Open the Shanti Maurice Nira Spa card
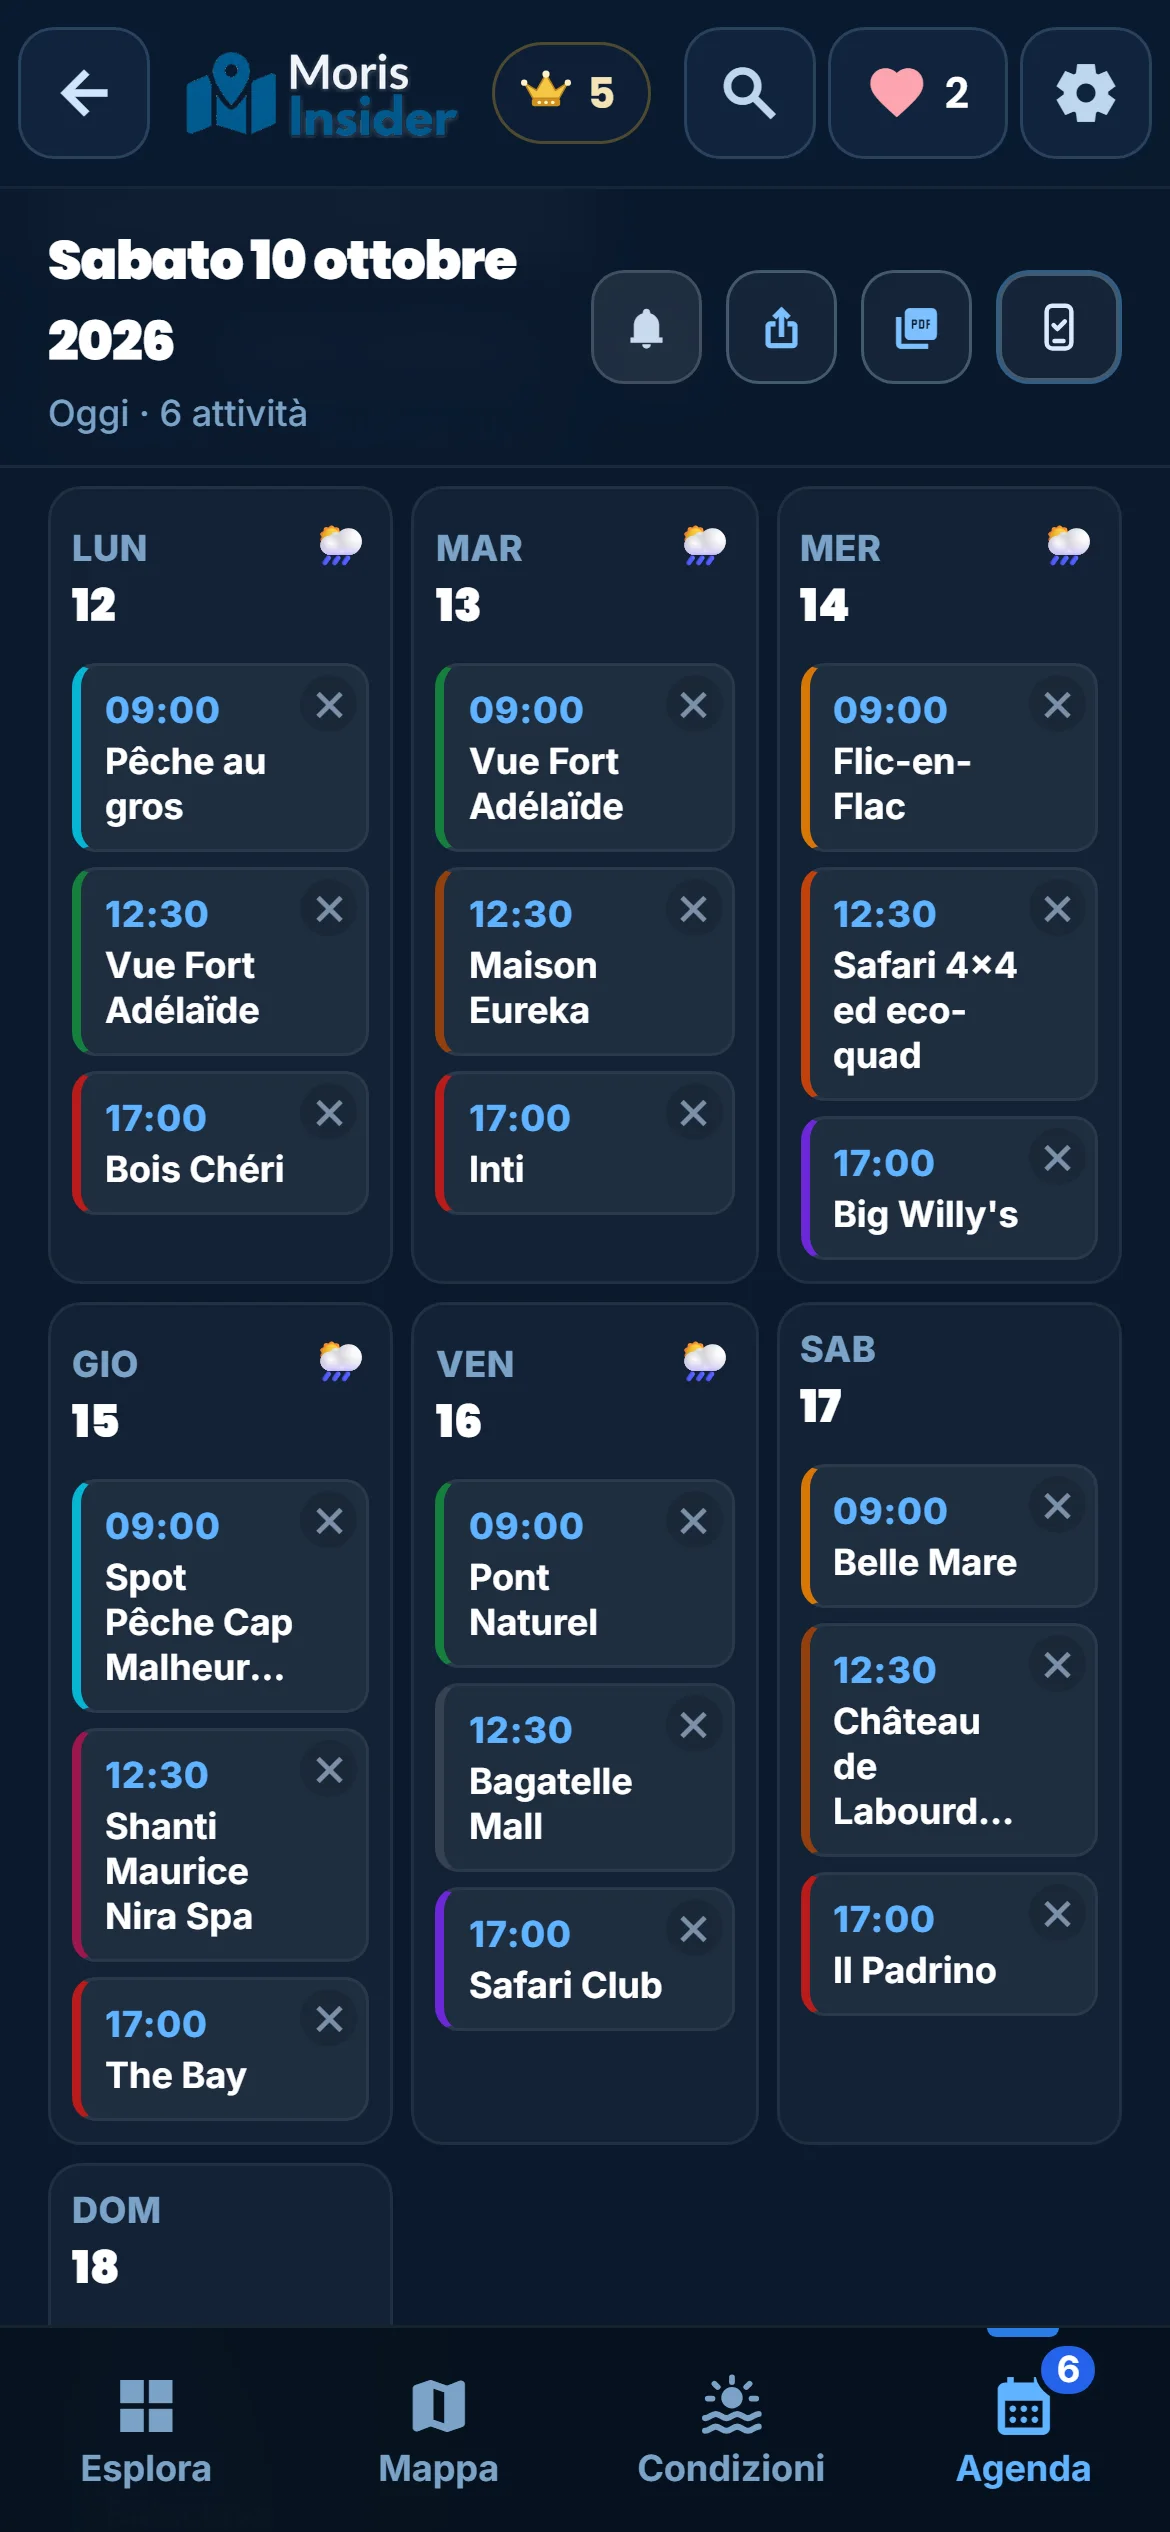Viewport: 1170px width, 2532px height. point(220,1845)
